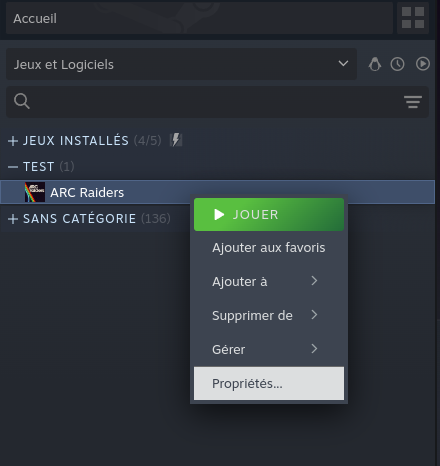Toggle the Linux penguin compatibility filter
The width and height of the screenshot is (440, 466).
pos(375,64)
